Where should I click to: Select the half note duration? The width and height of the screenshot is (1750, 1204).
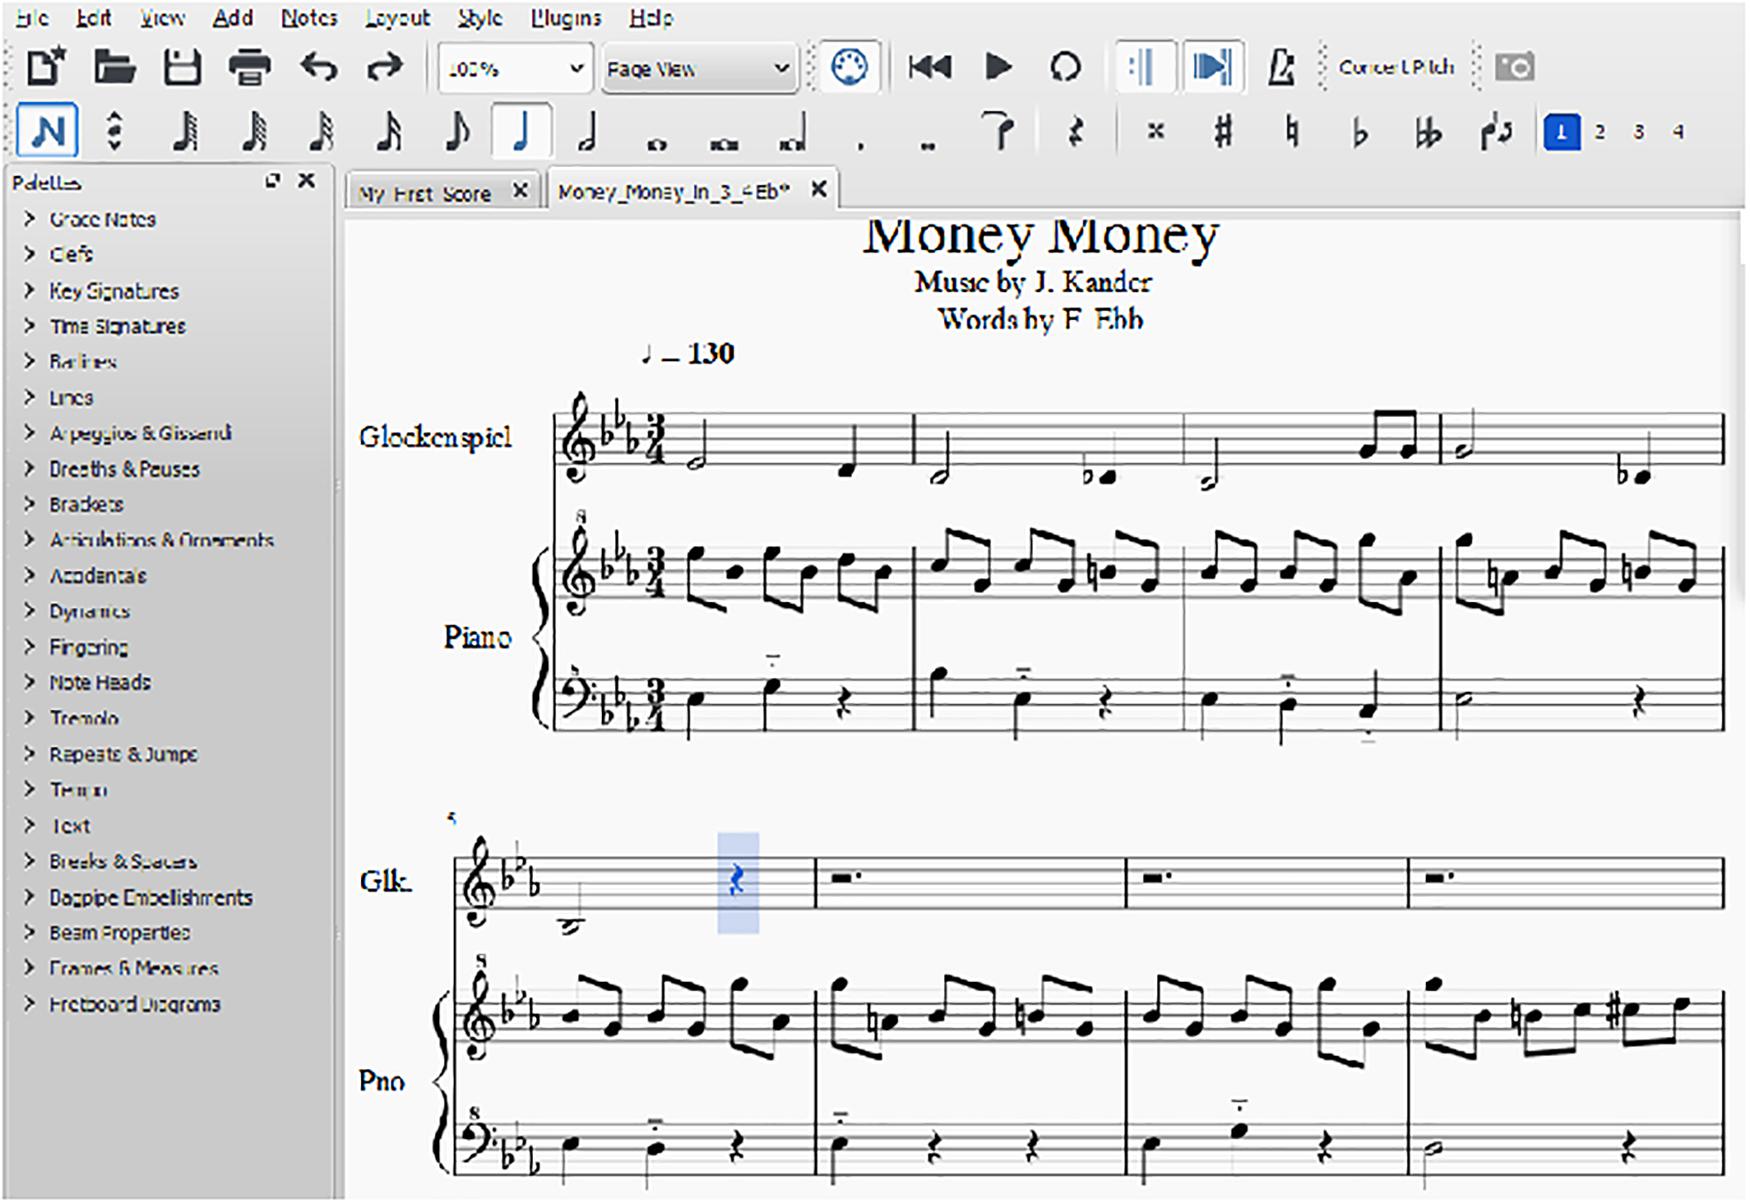pos(588,131)
